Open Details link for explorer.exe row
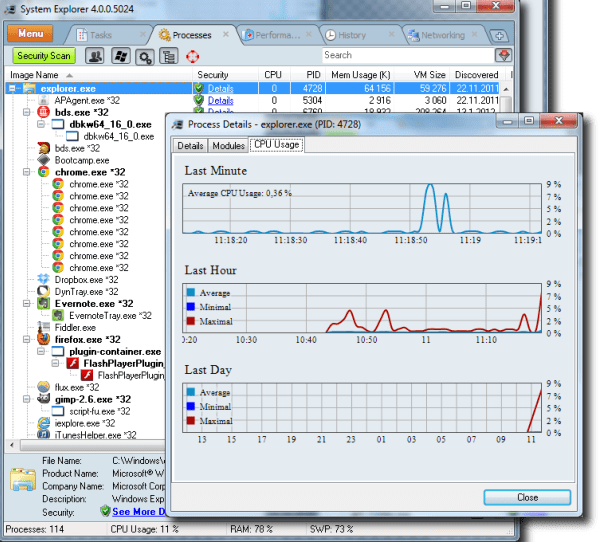Image resolution: width=600 pixels, height=542 pixels. pos(220,88)
